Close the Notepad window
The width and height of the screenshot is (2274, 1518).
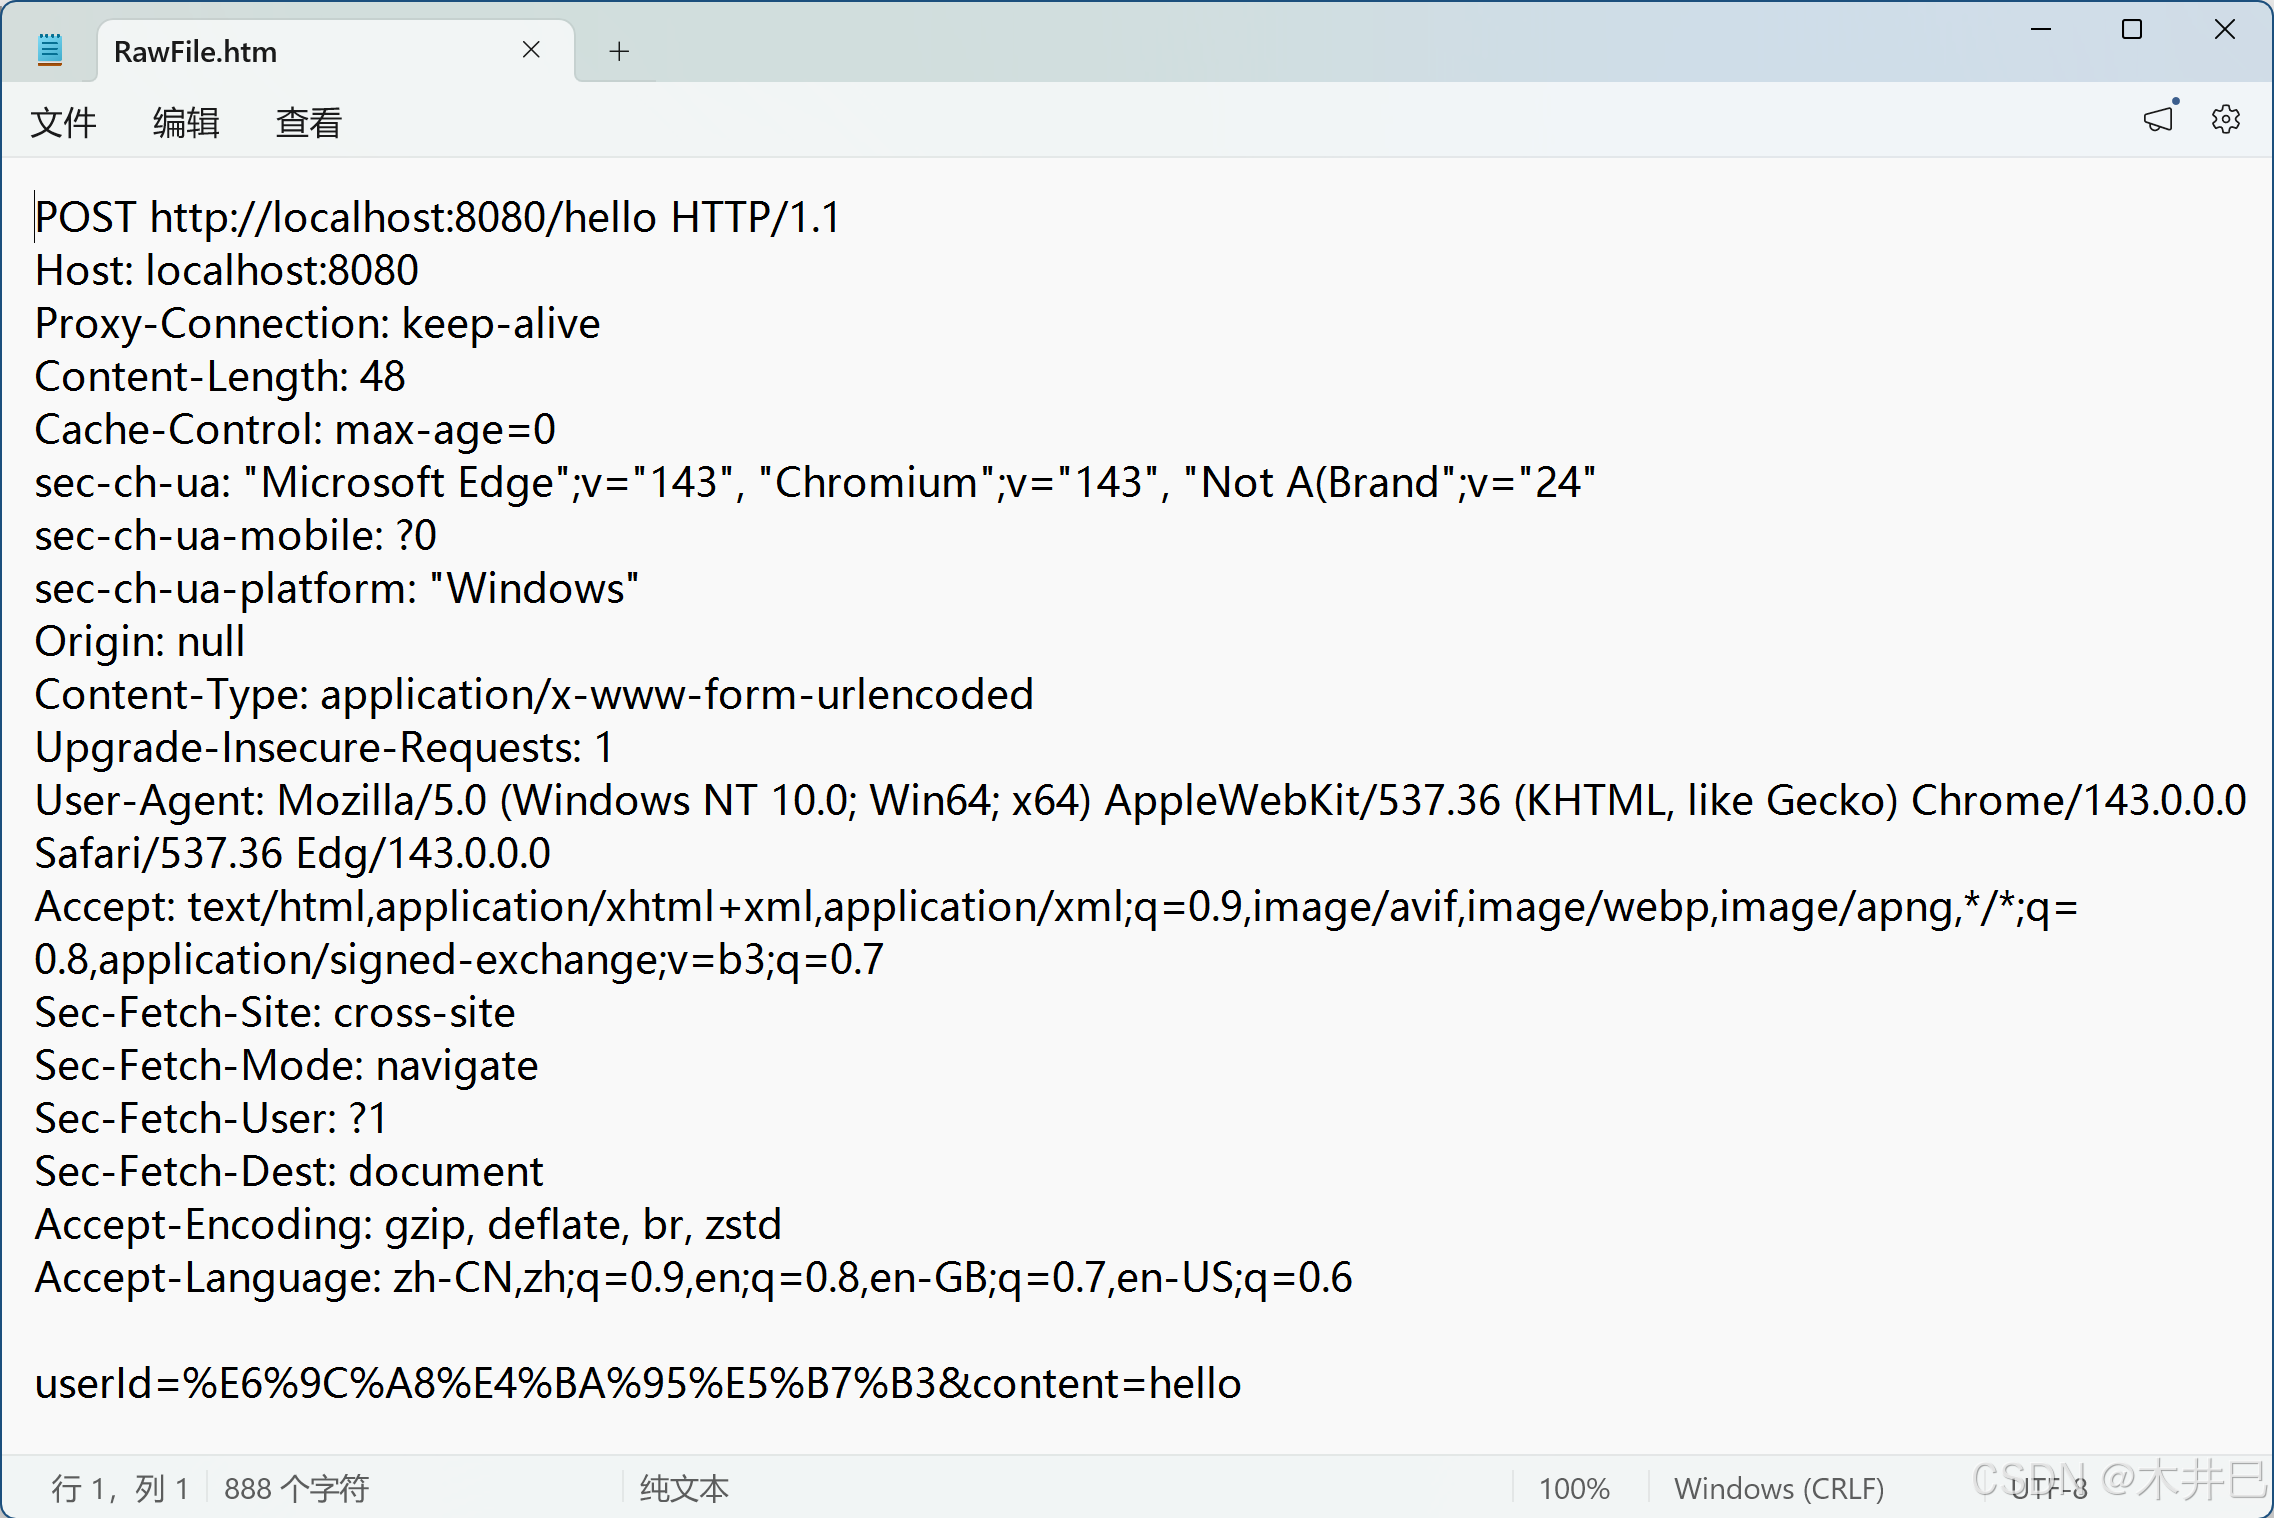click(x=2224, y=30)
